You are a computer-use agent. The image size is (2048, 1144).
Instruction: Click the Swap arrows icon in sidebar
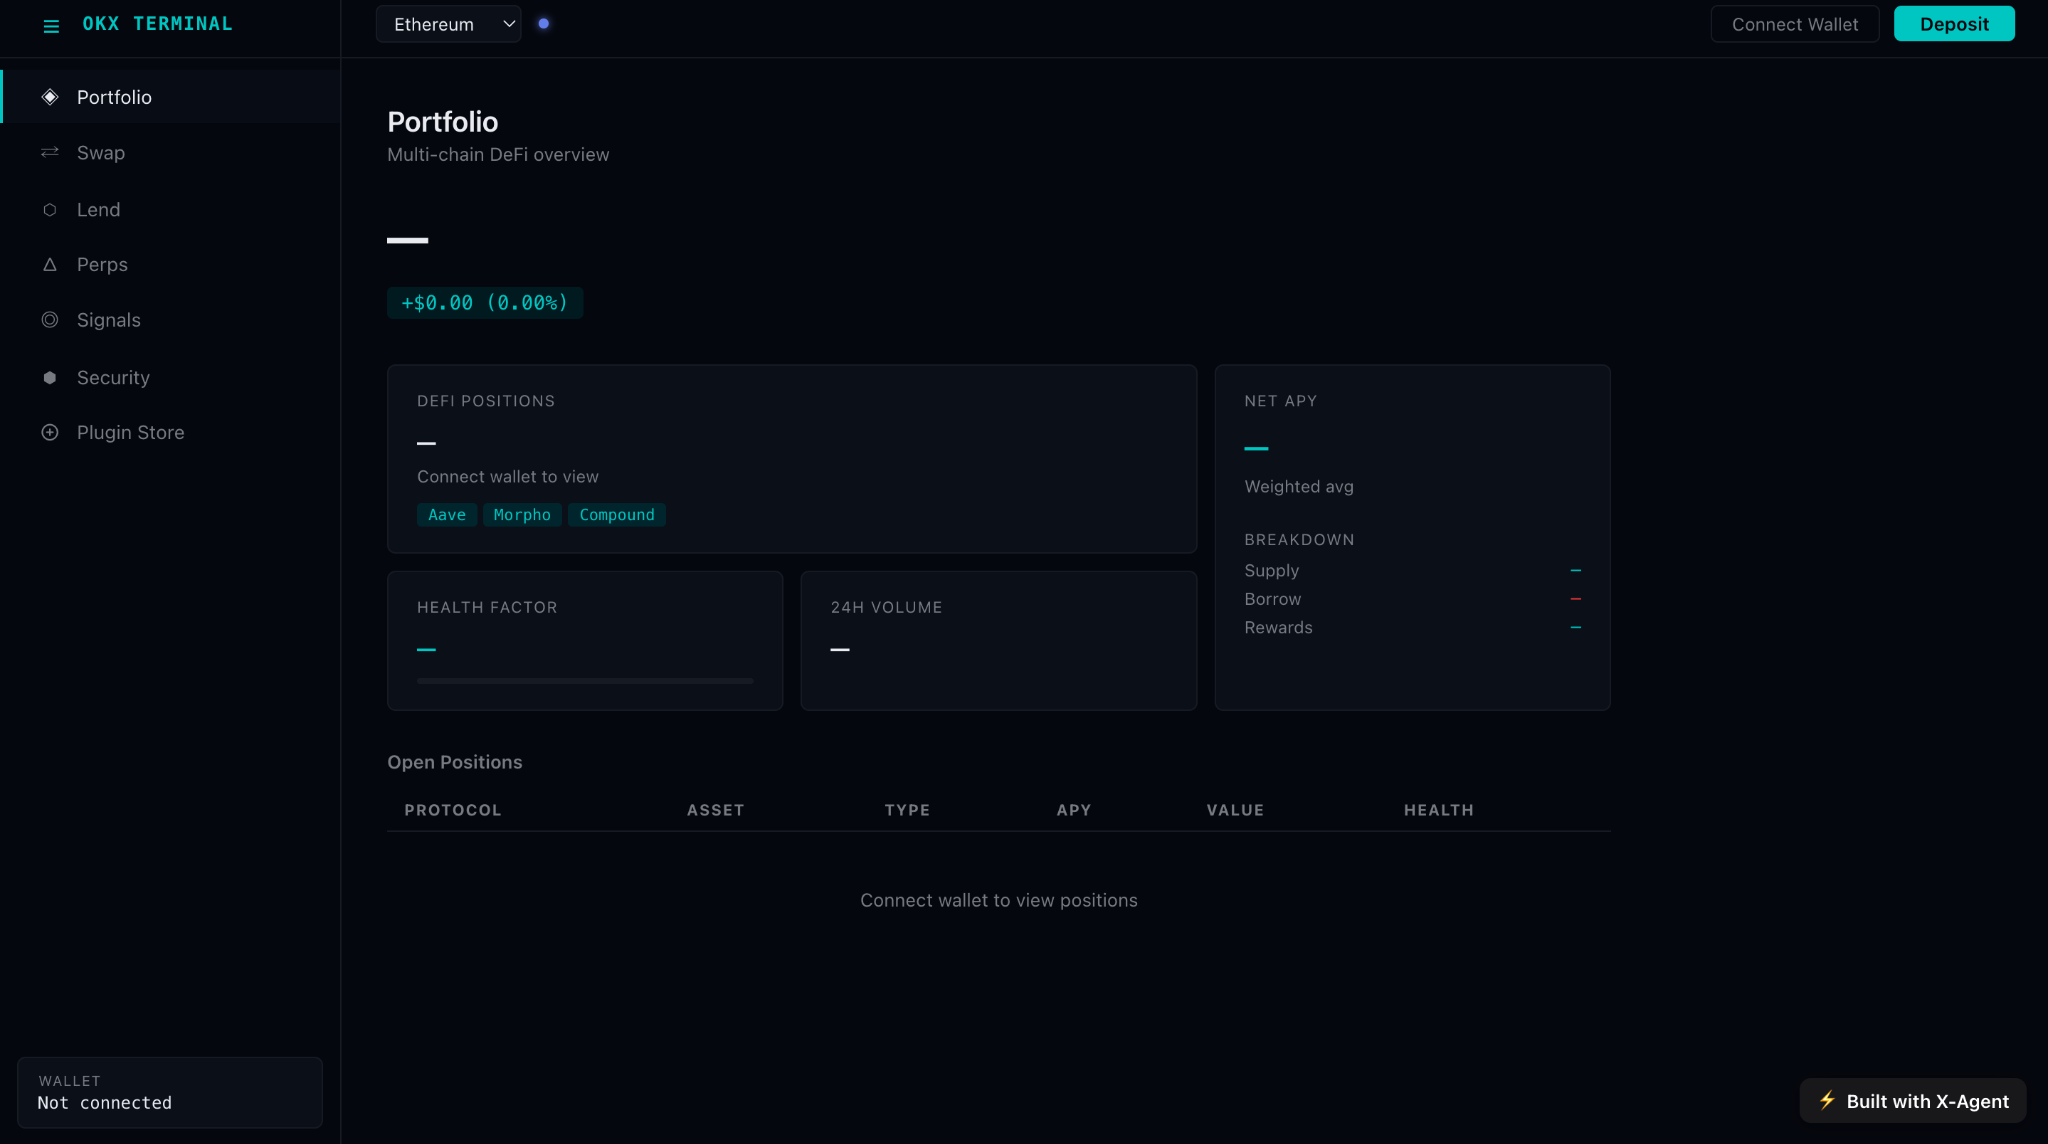coord(50,152)
